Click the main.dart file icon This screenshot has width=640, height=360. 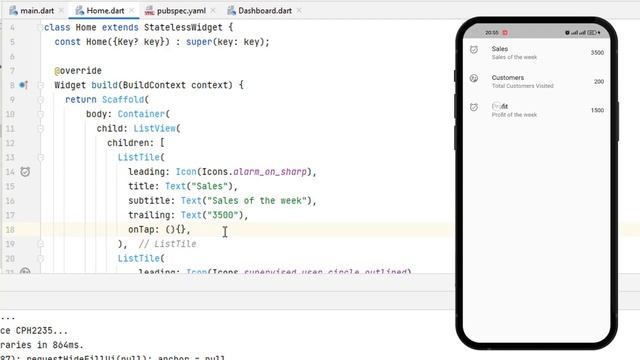[x=13, y=11]
